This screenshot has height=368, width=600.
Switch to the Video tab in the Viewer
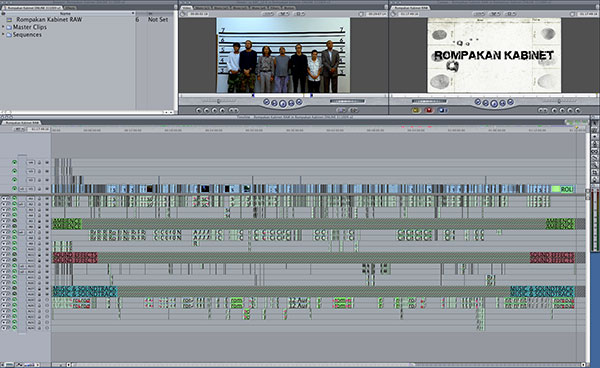pyautogui.click(x=186, y=8)
